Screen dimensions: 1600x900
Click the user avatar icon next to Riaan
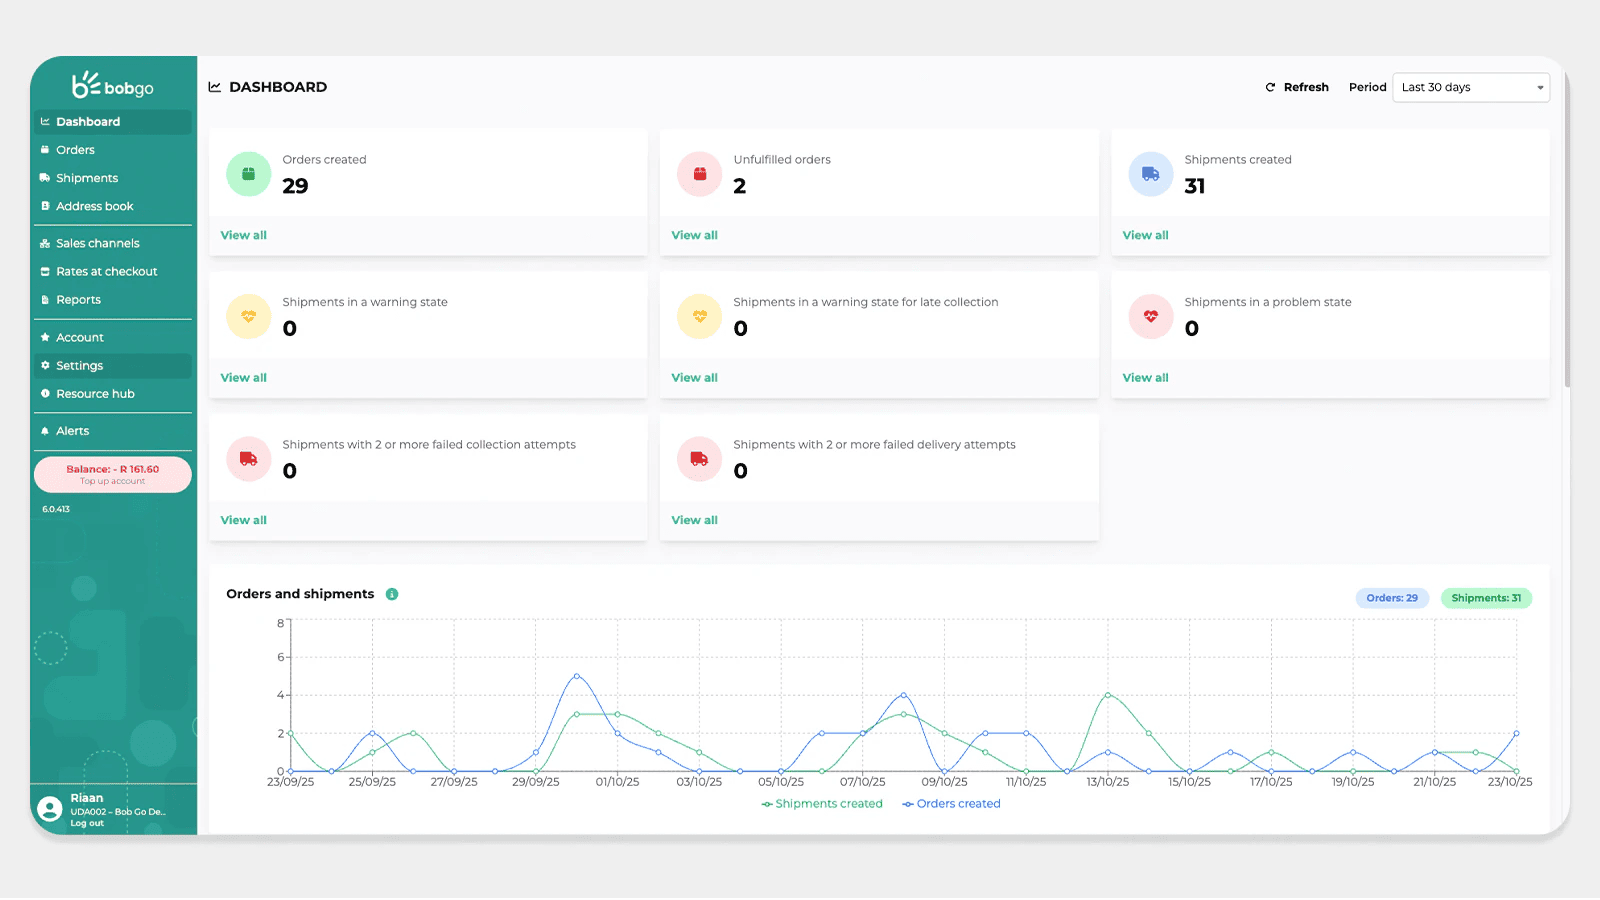coord(49,809)
